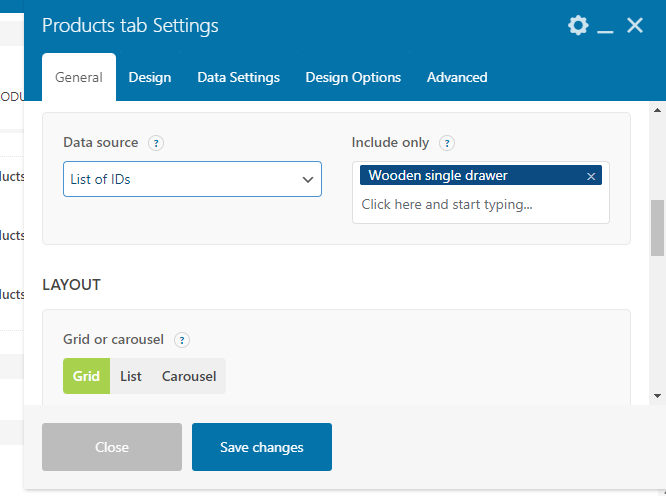
Task: Open the Advanced tab
Action: tap(457, 77)
